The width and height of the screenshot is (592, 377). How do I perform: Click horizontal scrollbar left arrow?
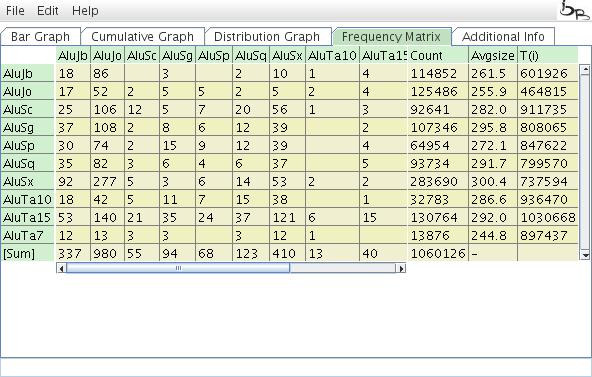[61, 268]
